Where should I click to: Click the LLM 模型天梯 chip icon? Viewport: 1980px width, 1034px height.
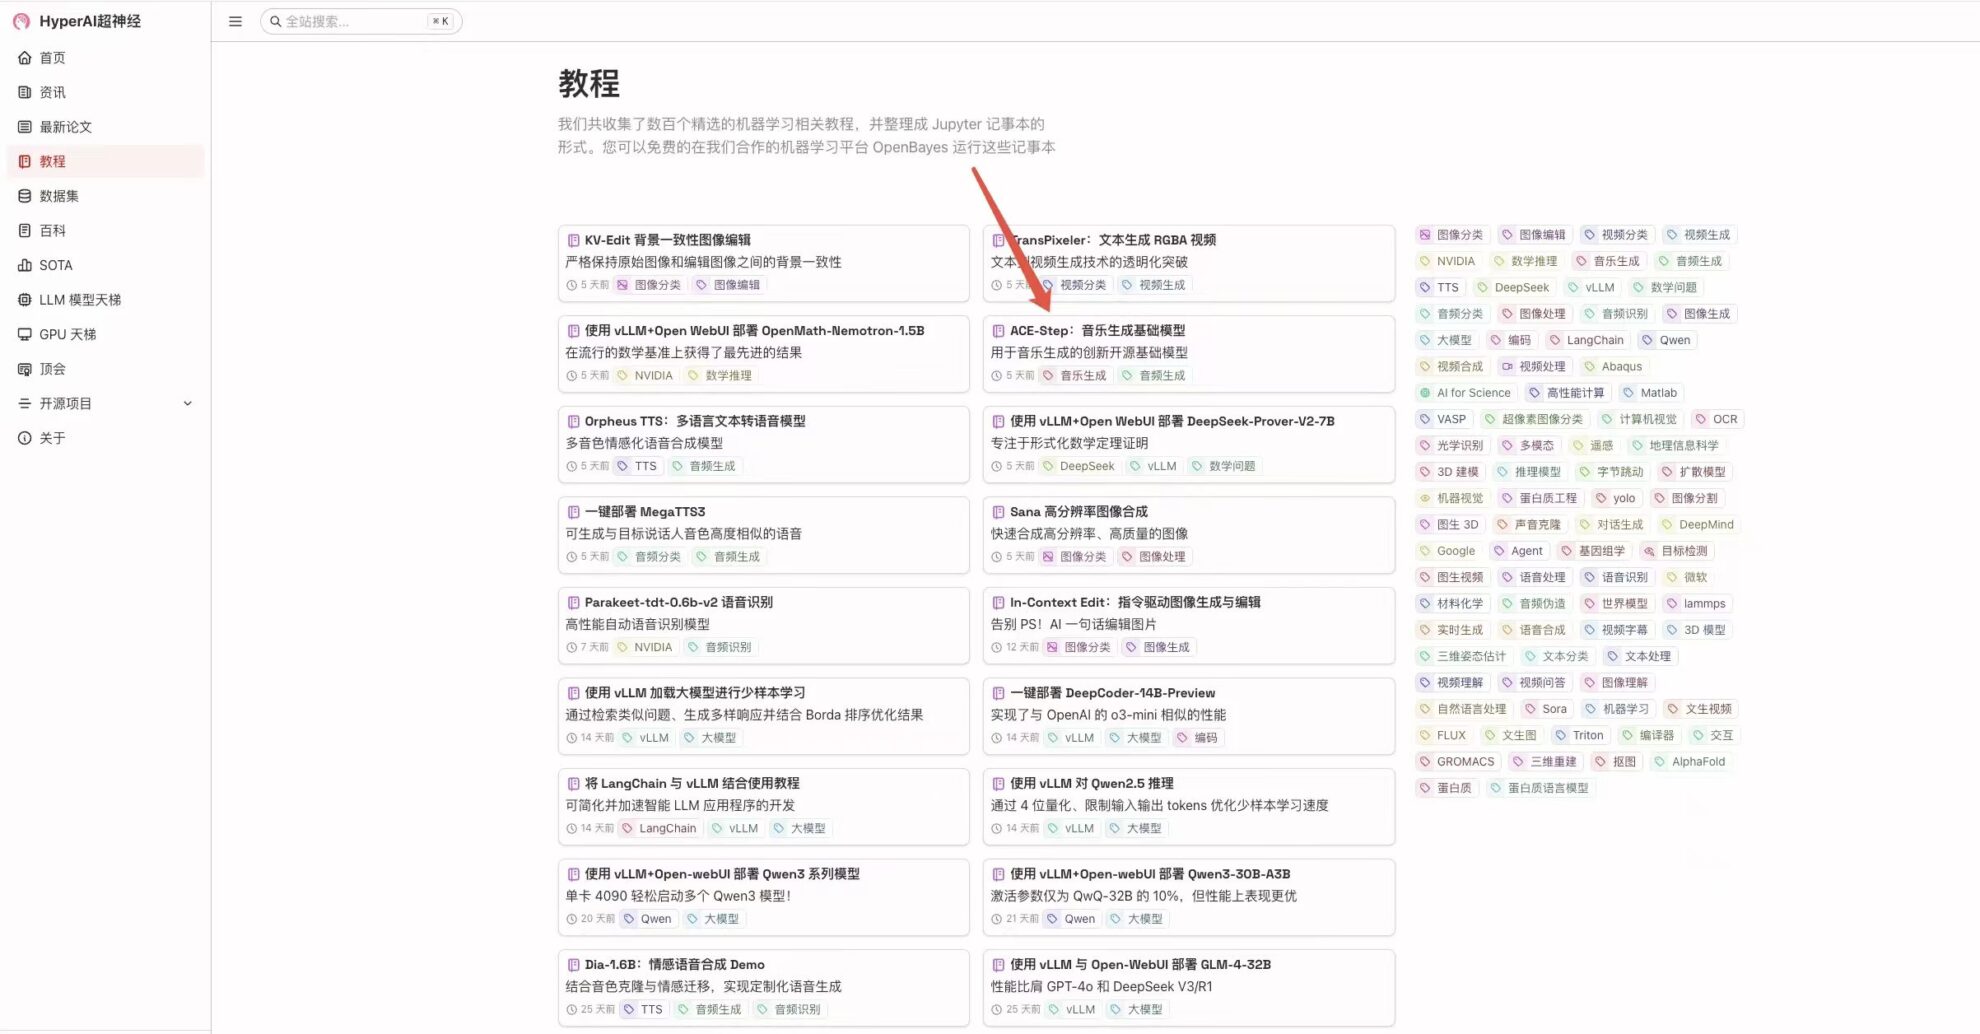point(25,300)
